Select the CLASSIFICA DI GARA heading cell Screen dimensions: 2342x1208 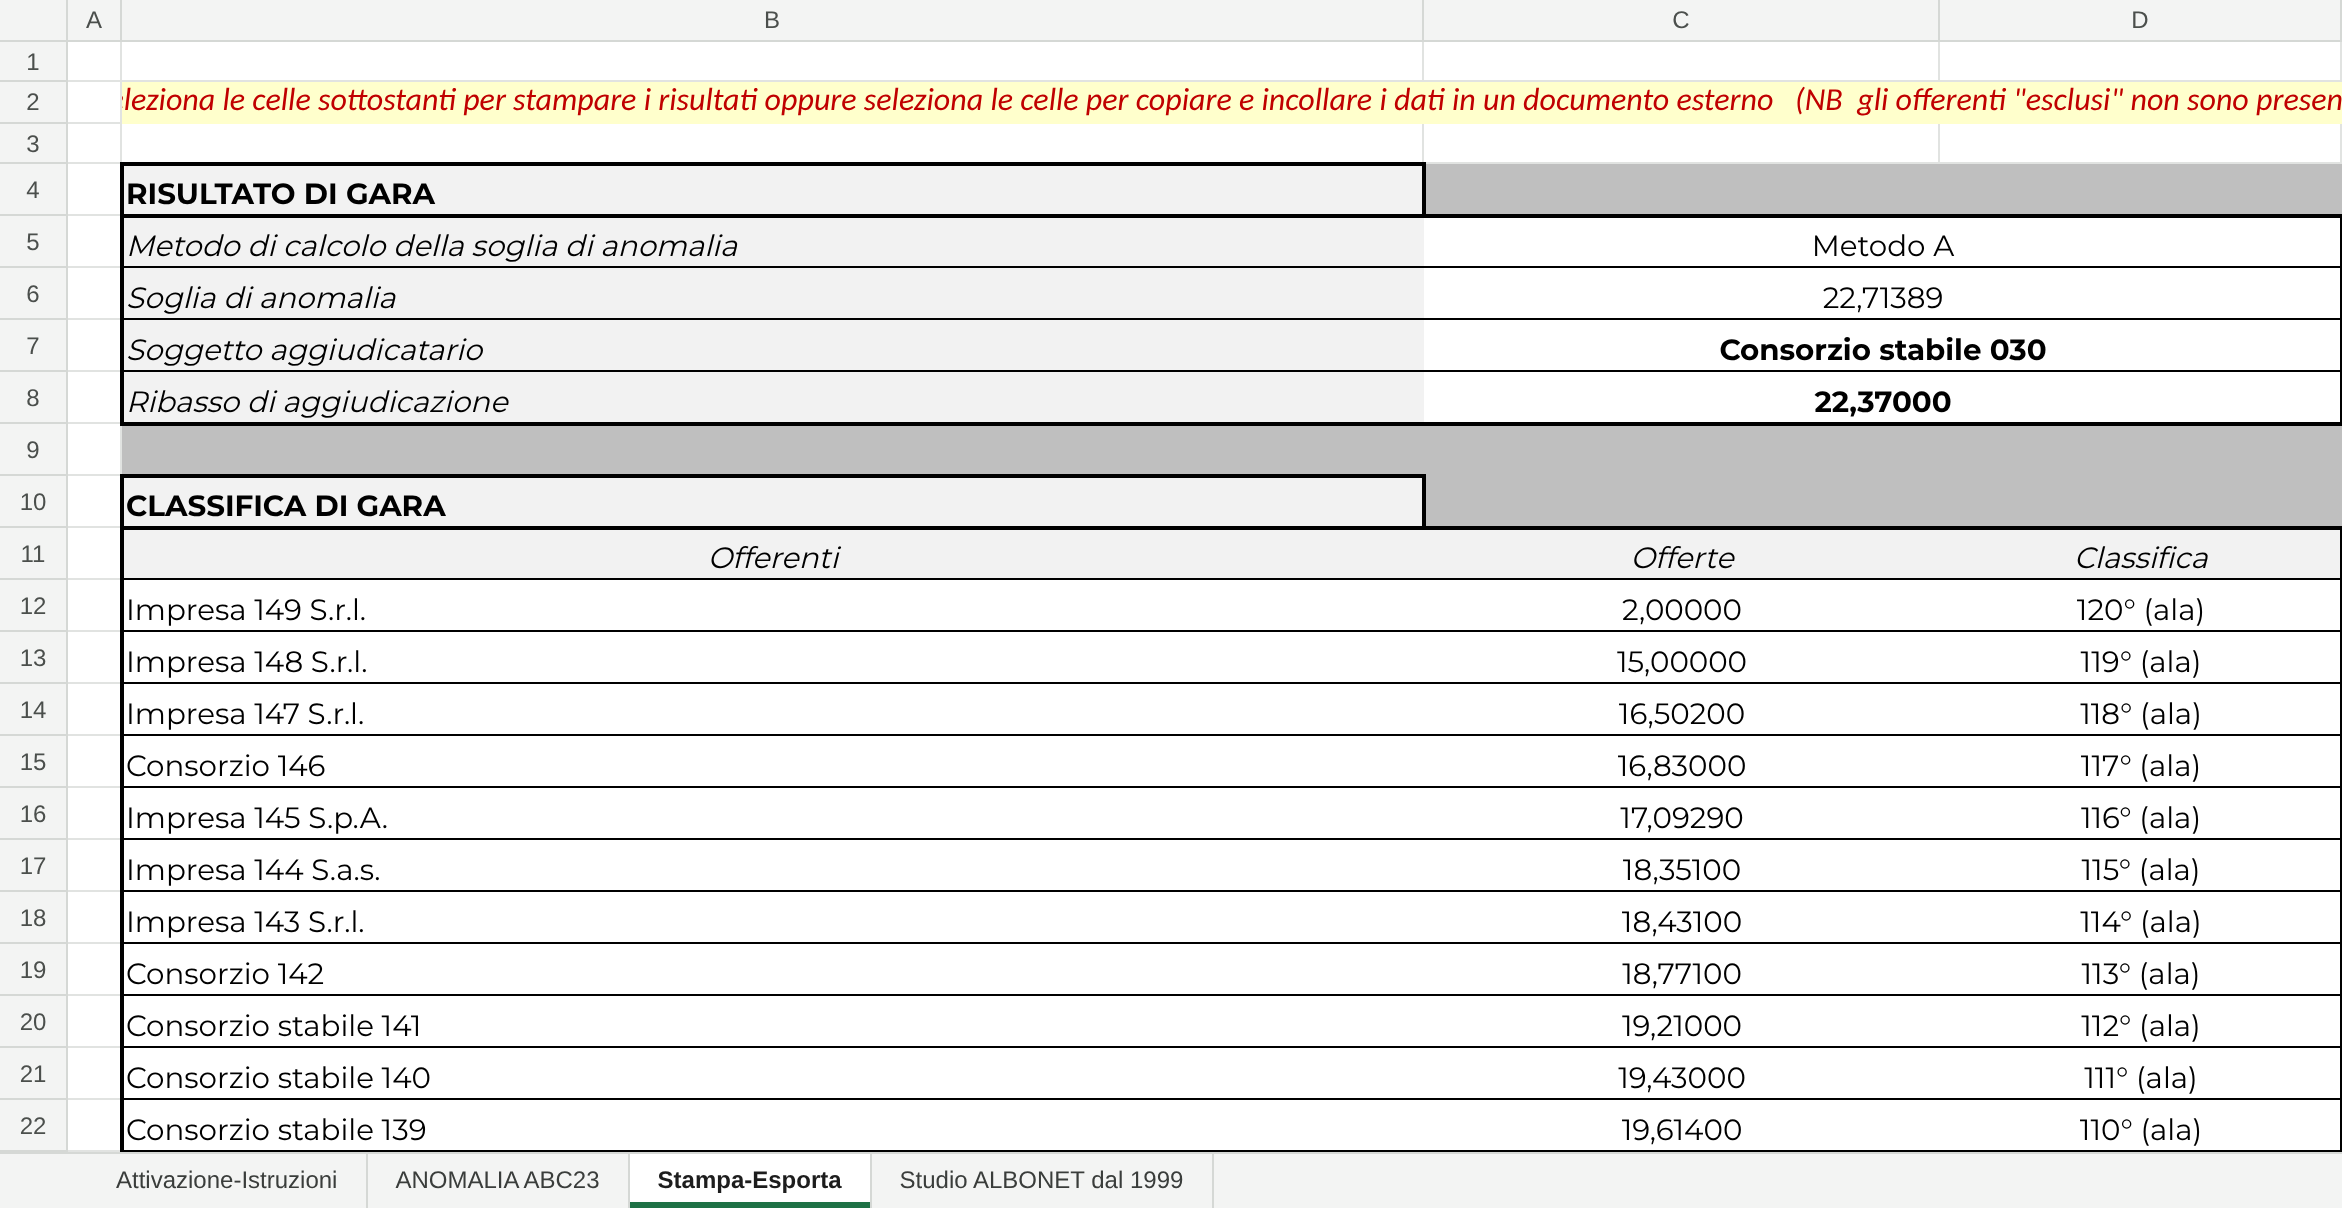tap(772, 504)
